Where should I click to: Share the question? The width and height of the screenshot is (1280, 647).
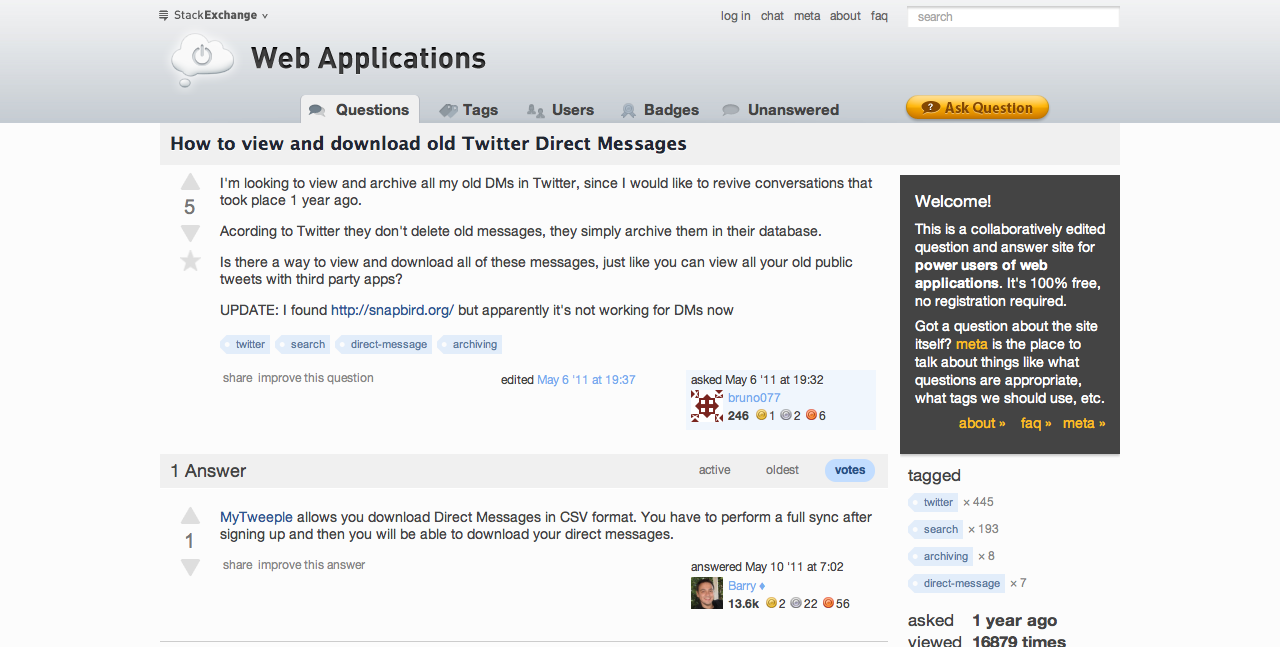(x=238, y=378)
